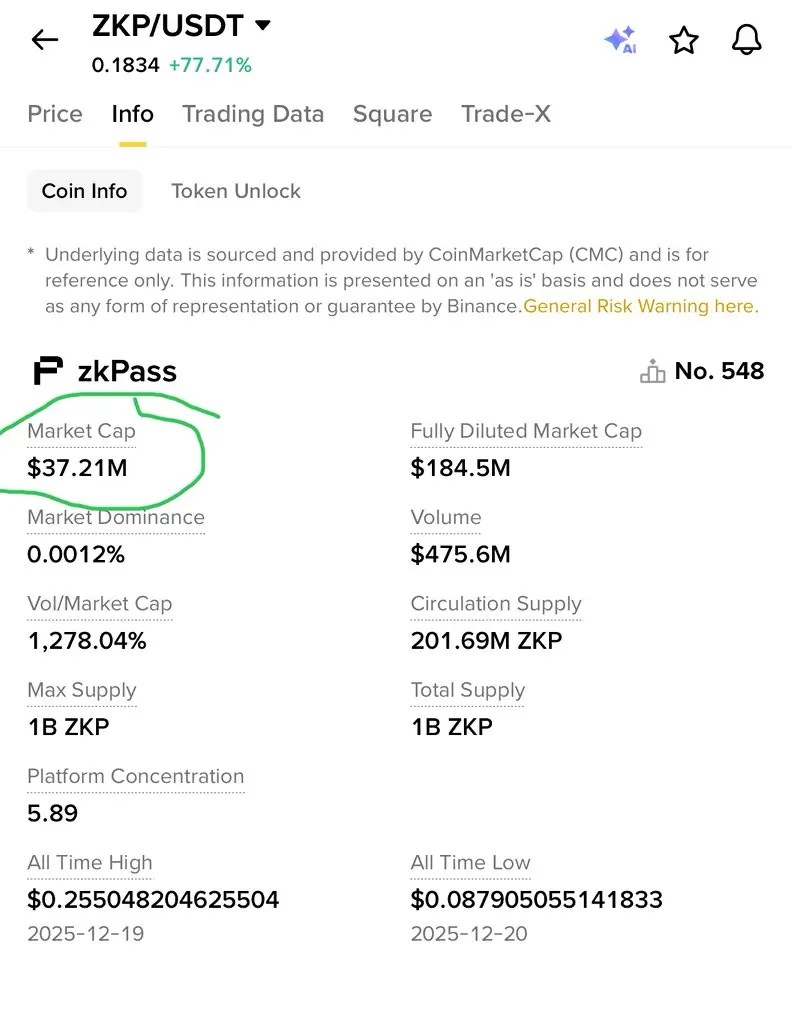Tap the back arrow icon
Screen dimensions: 792x1024
45,40
